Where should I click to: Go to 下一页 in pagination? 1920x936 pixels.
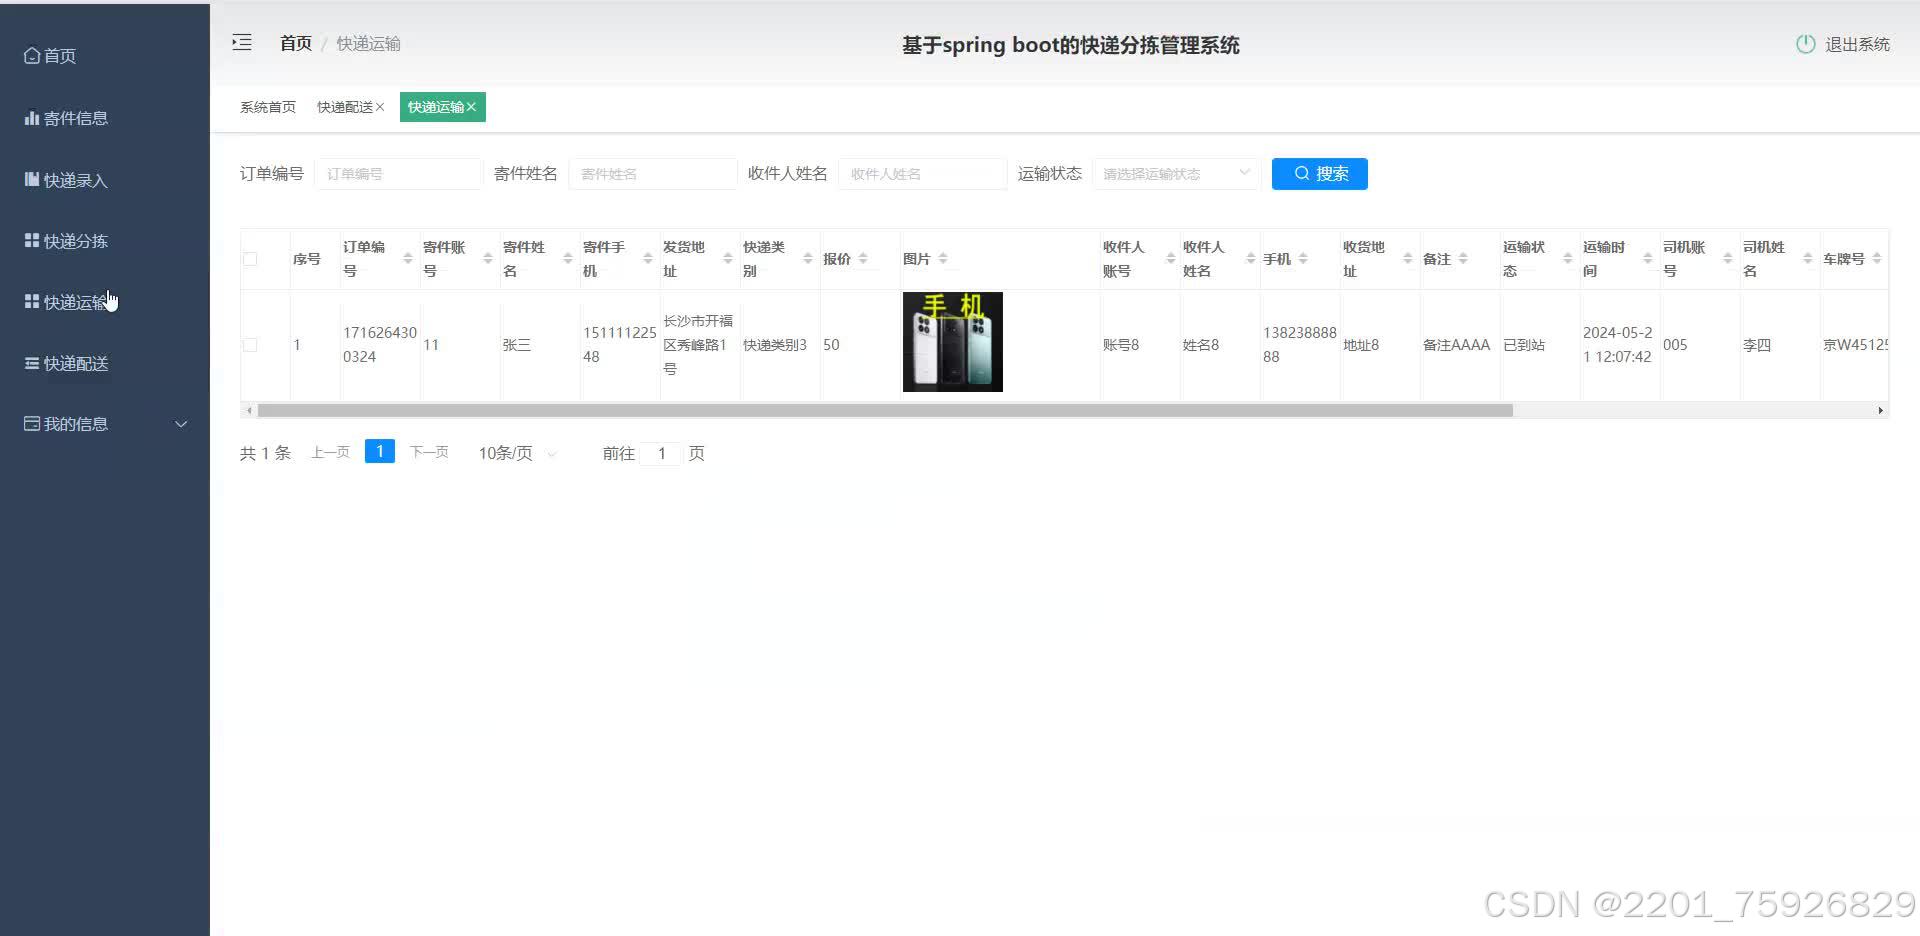pos(428,451)
